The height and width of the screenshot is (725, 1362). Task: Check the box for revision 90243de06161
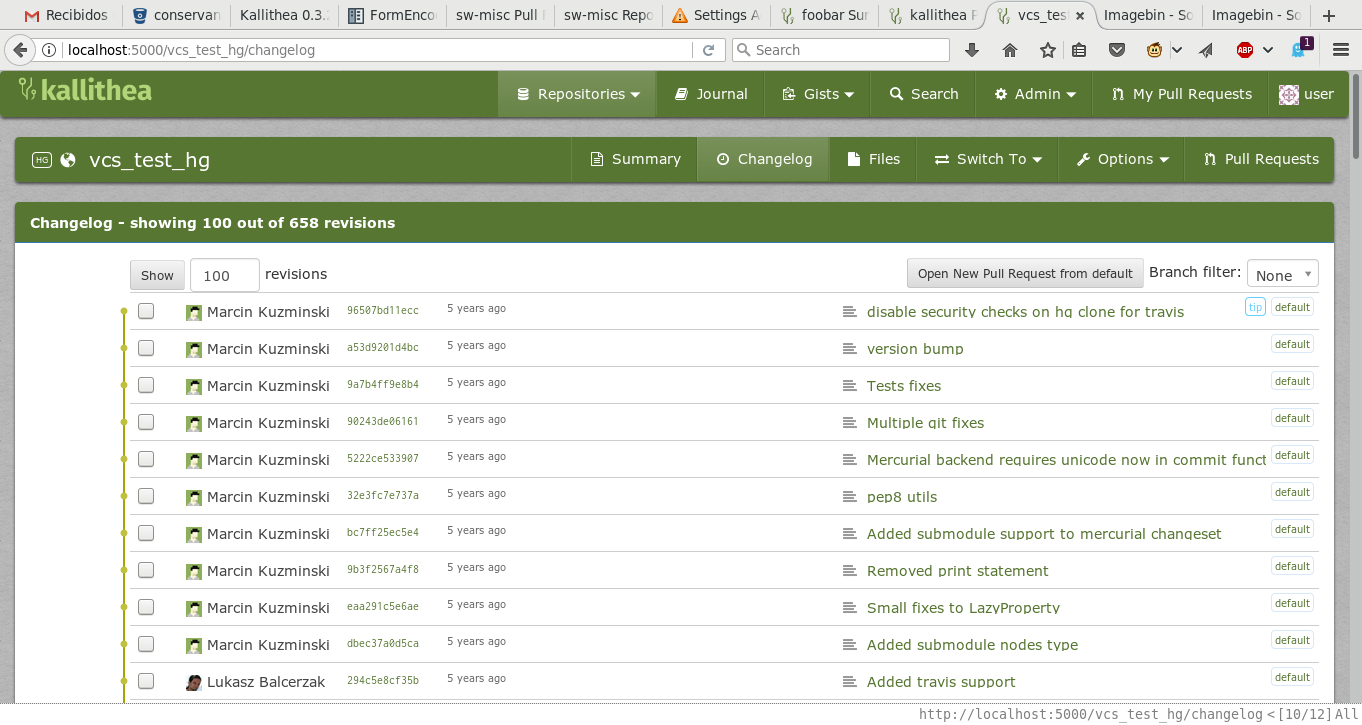[146, 422]
